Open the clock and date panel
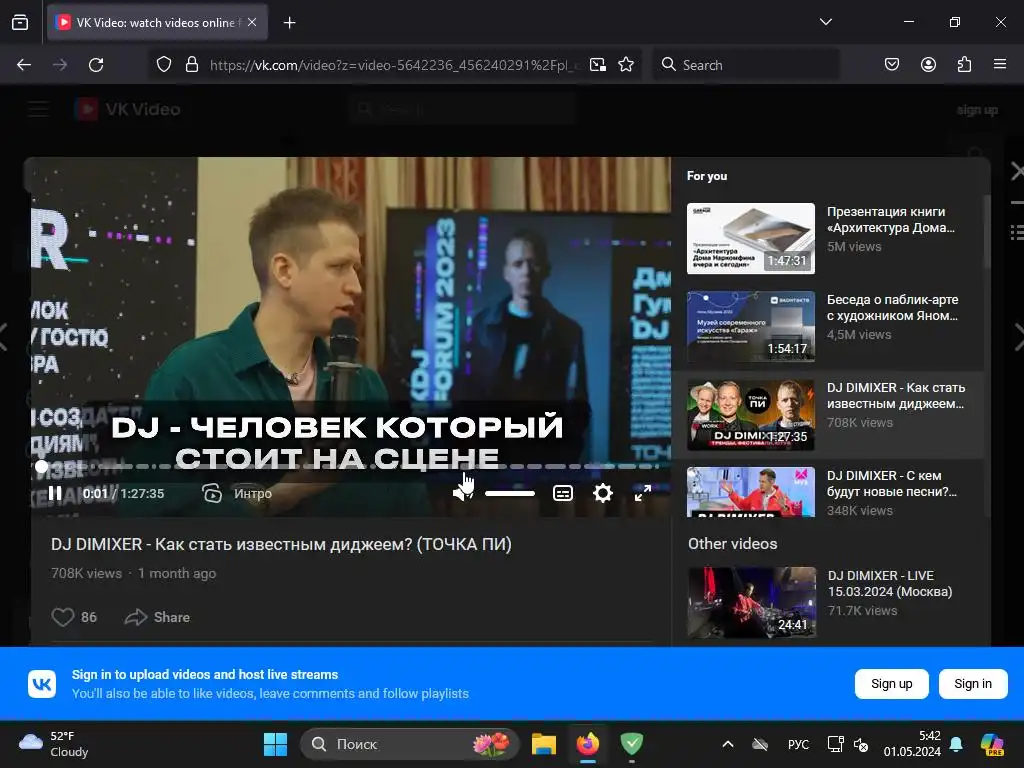This screenshot has height=768, width=1024. [x=912, y=744]
